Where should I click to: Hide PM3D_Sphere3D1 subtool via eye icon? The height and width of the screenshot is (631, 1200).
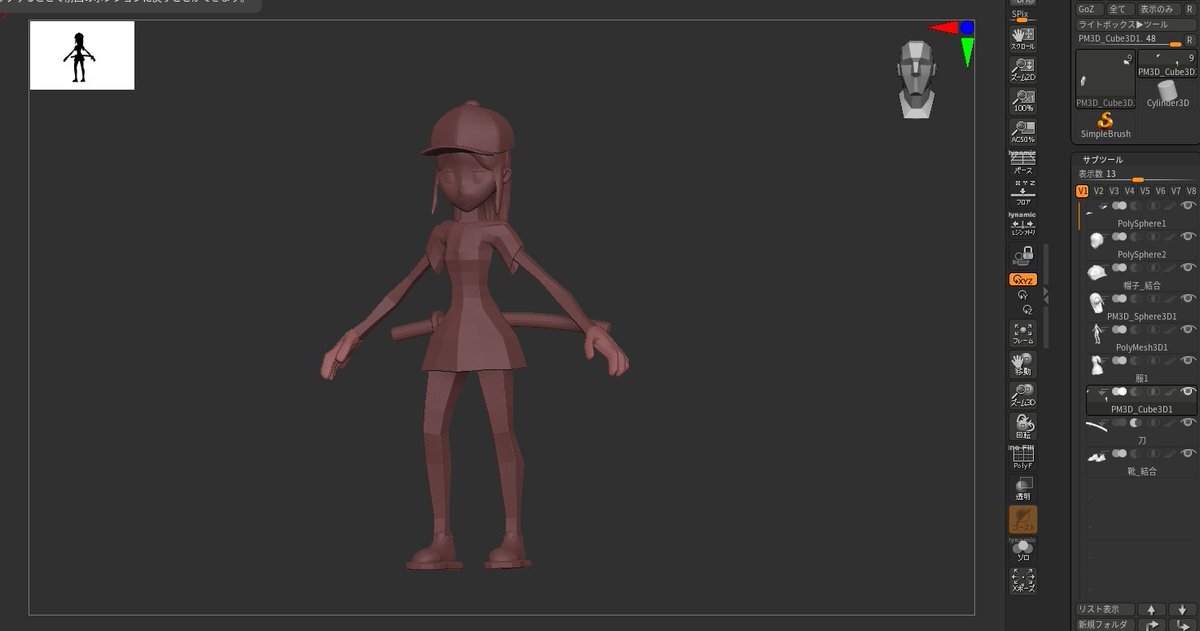(x=1188, y=299)
